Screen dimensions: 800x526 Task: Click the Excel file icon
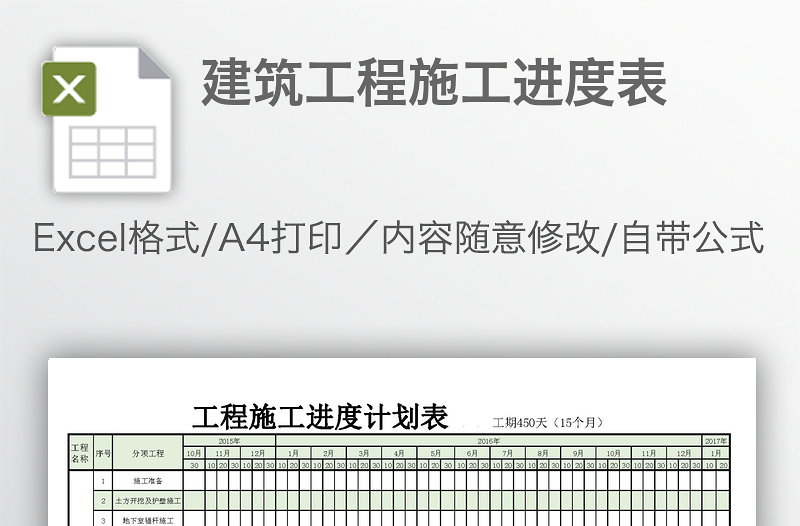pos(107,119)
